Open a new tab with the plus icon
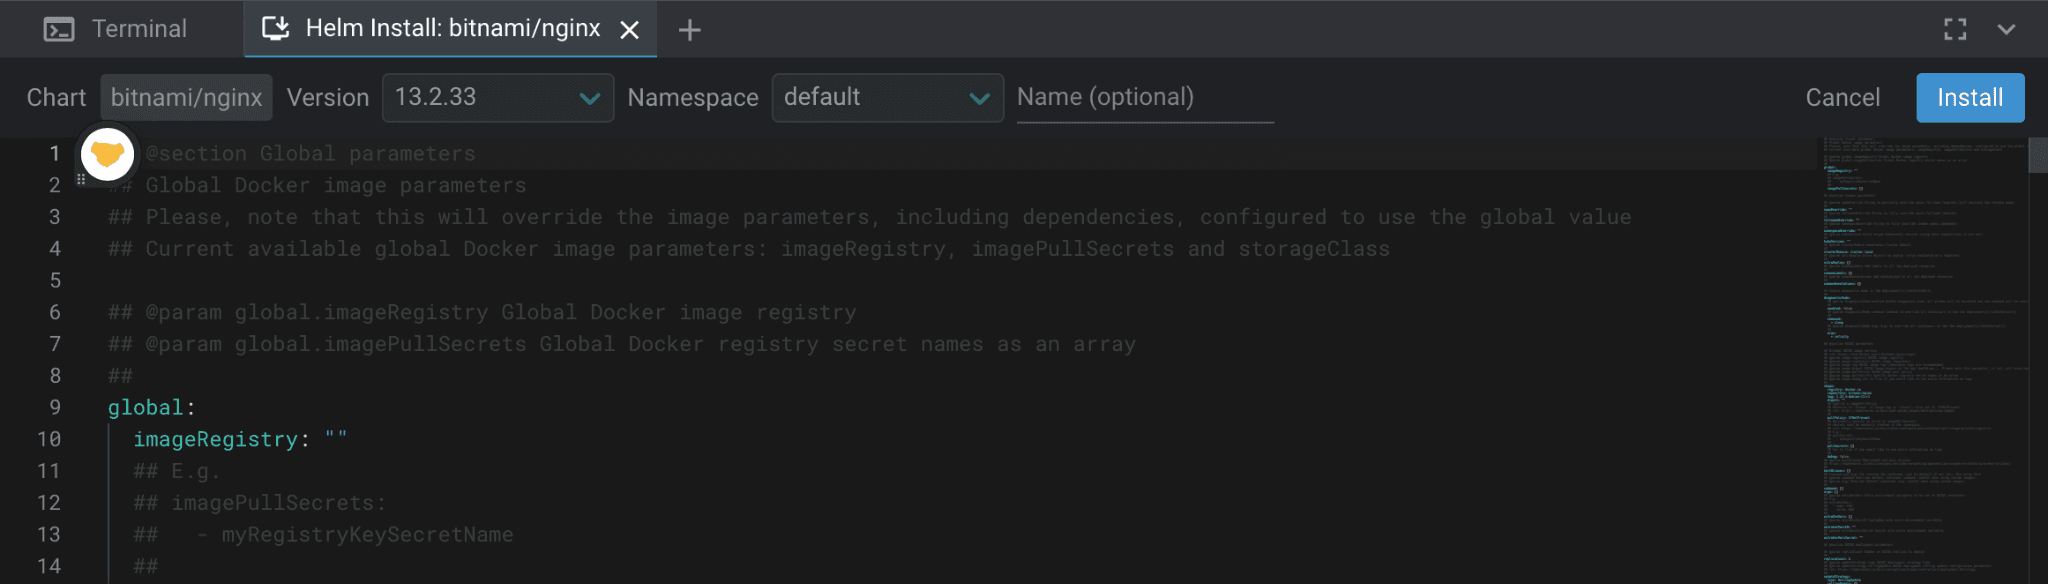Image resolution: width=2048 pixels, height=584 pixels. (690, 30)
